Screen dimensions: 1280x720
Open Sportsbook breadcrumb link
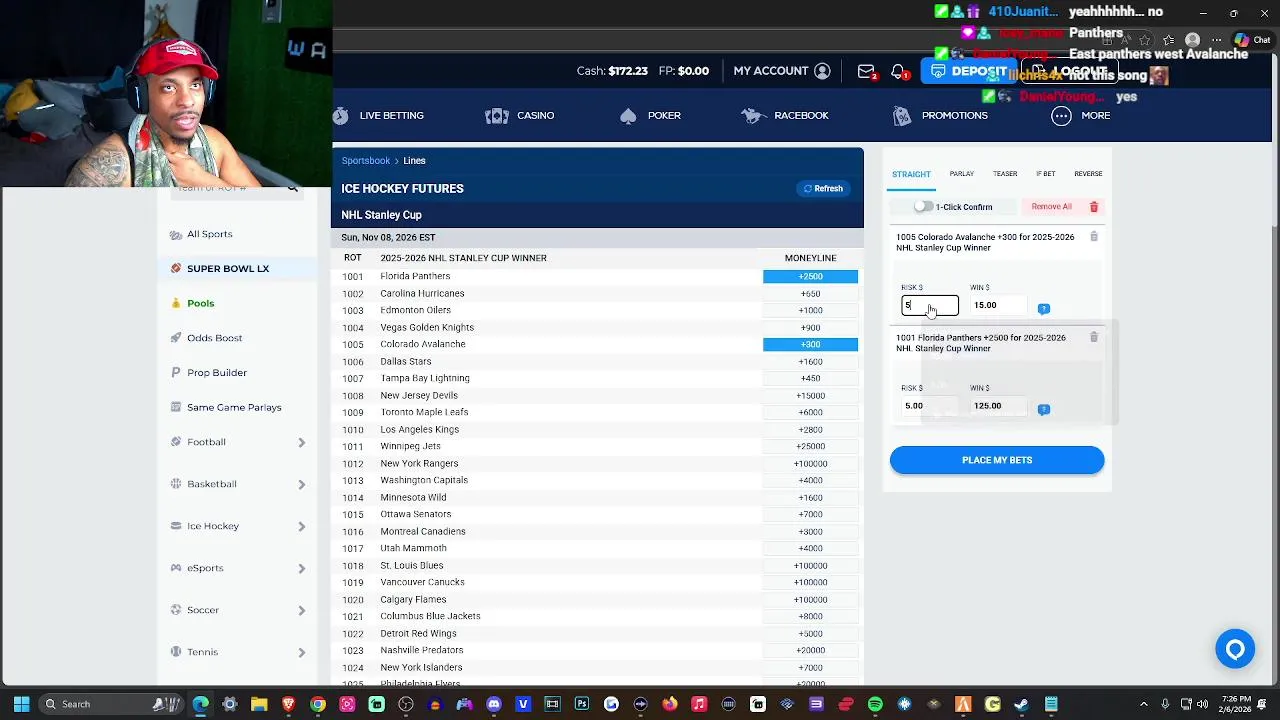[x=366, y=161]
